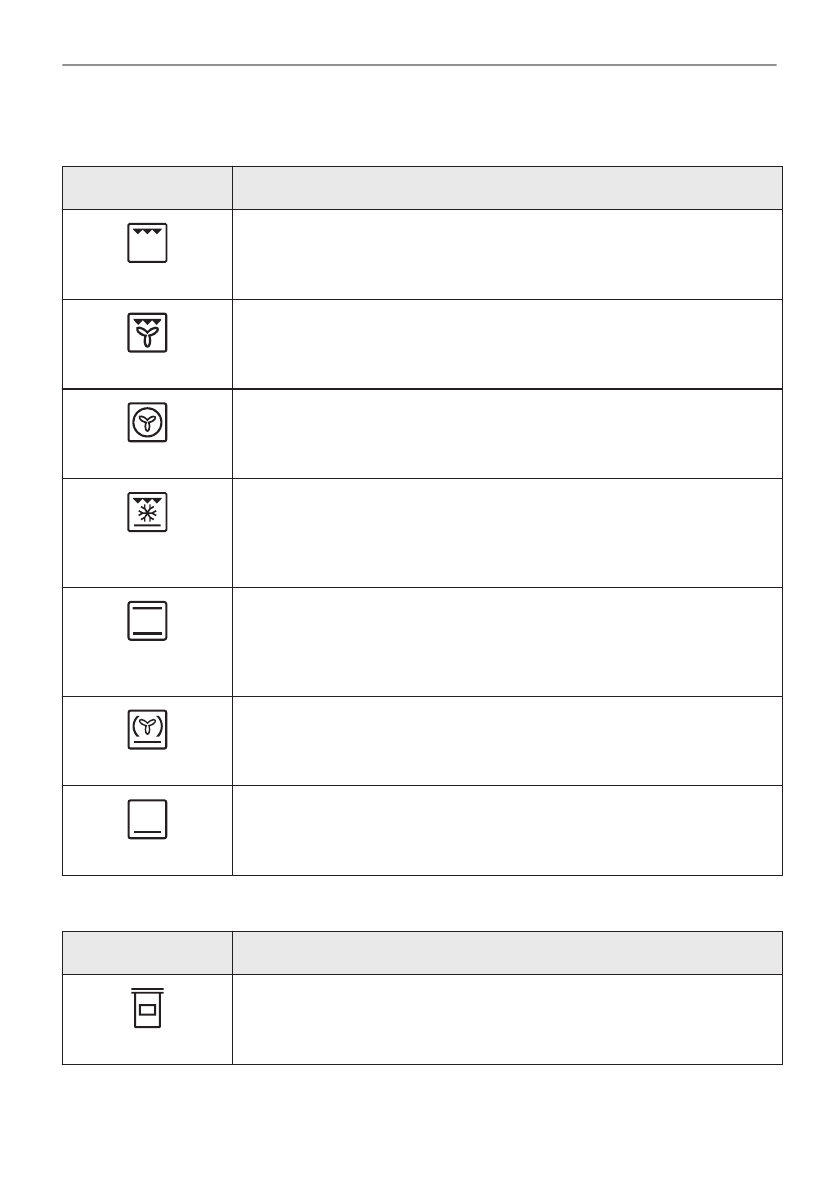Click the lower table's narrow left header cell
Viewport: 839px width, 1191px height.
coord(148,953)
